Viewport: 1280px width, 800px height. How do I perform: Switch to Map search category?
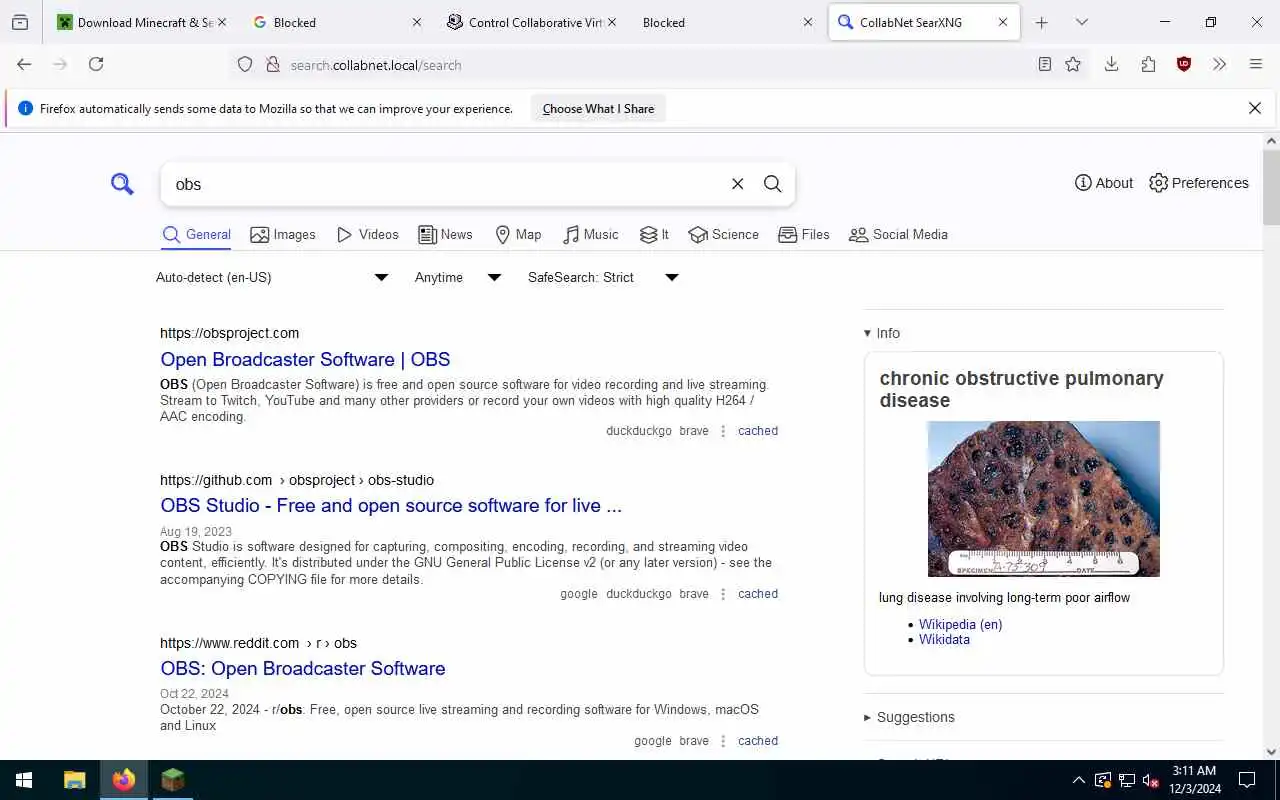(518, 234)
